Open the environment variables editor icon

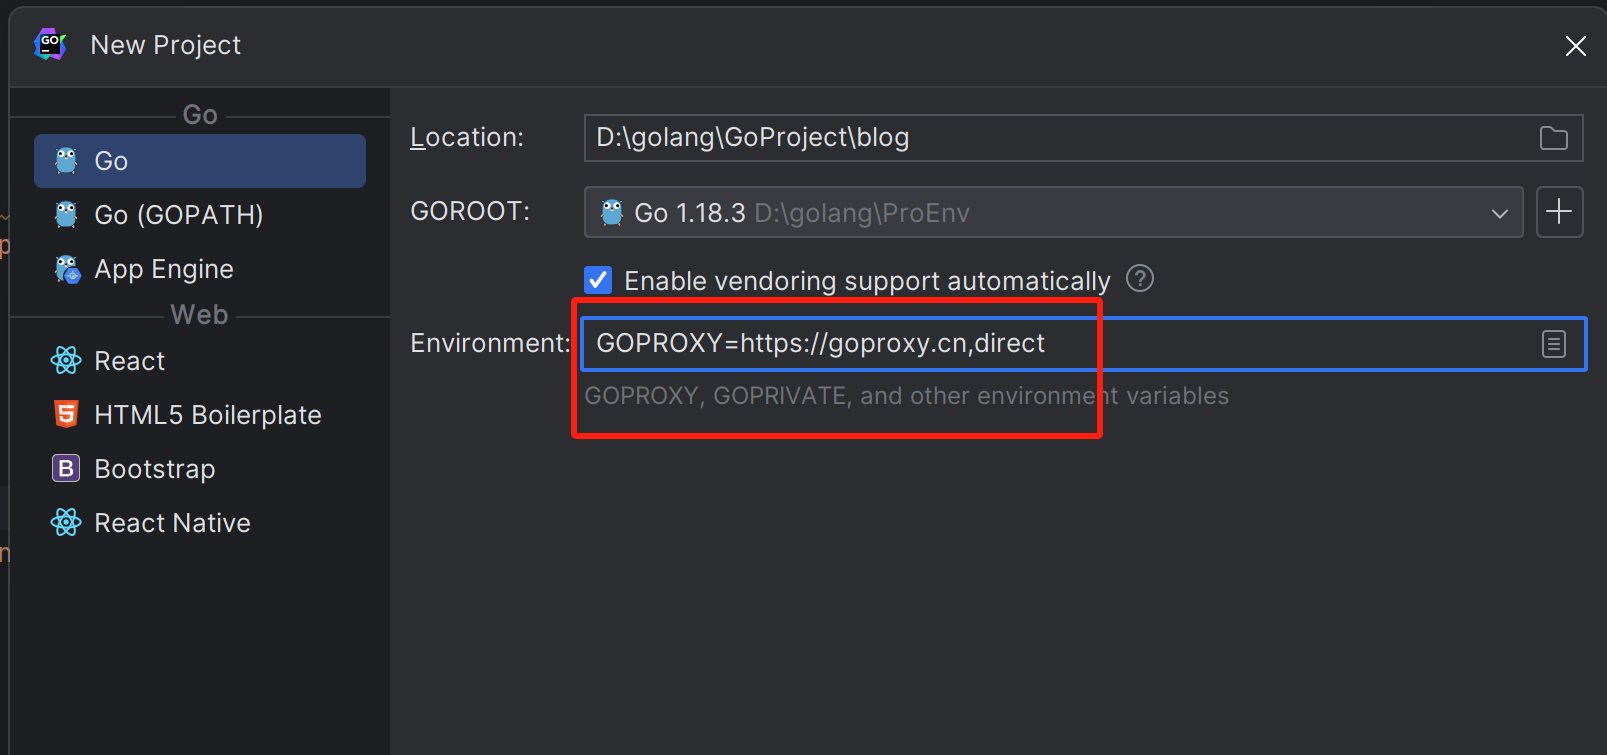pos(1553,344)
